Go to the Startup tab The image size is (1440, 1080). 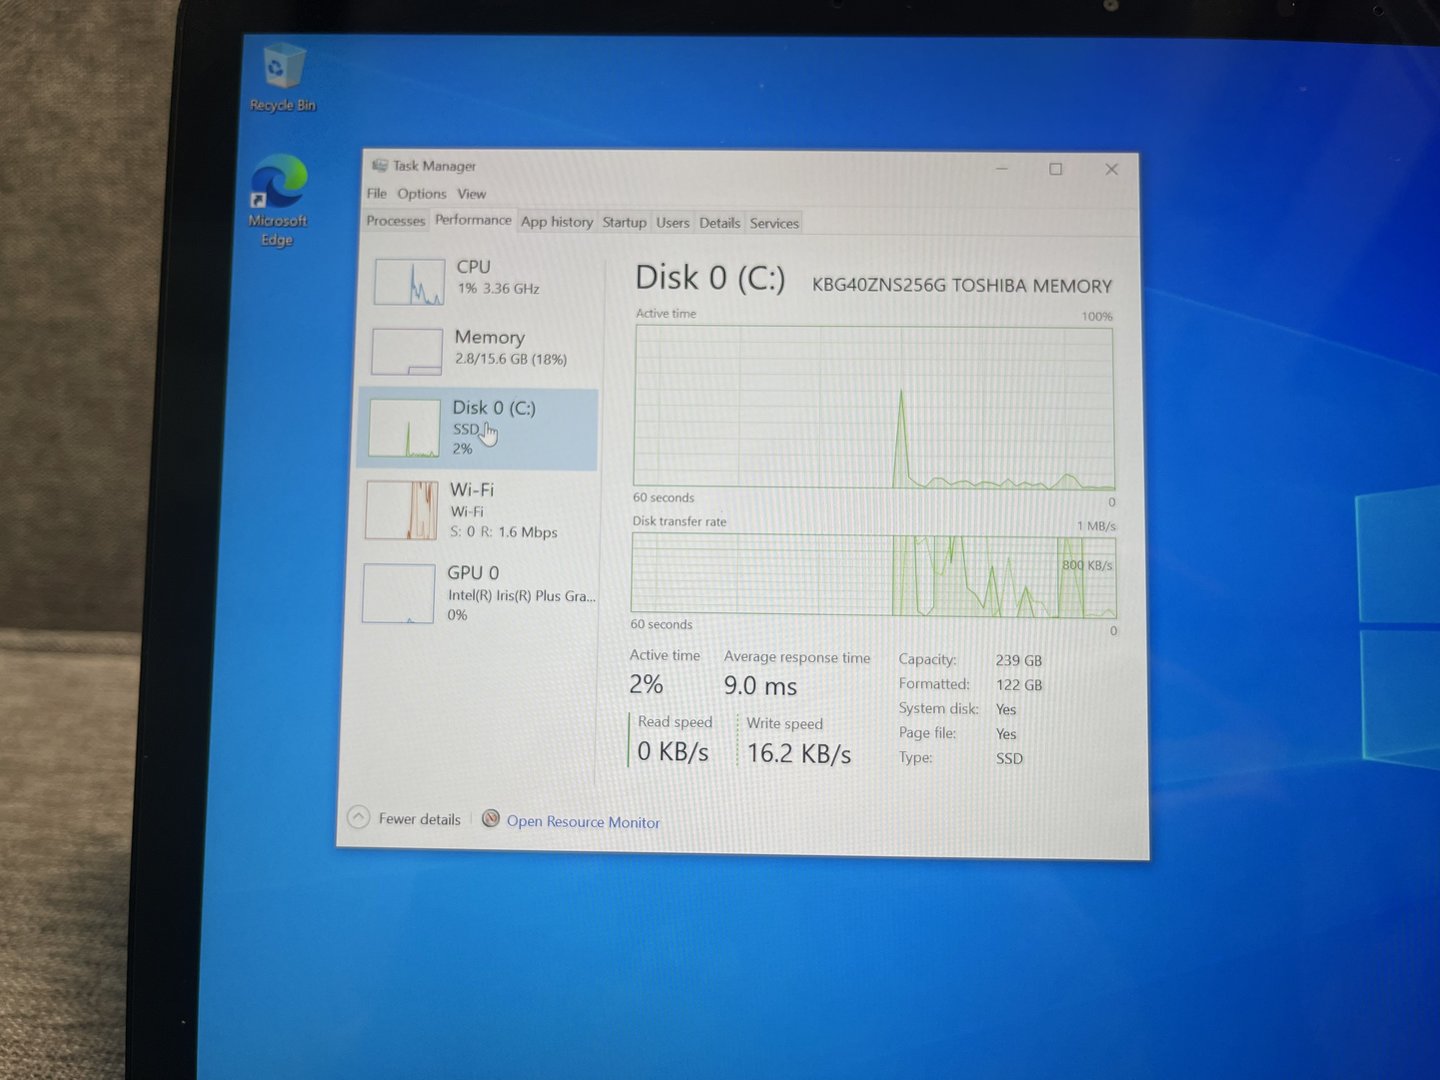click(624, 222)
